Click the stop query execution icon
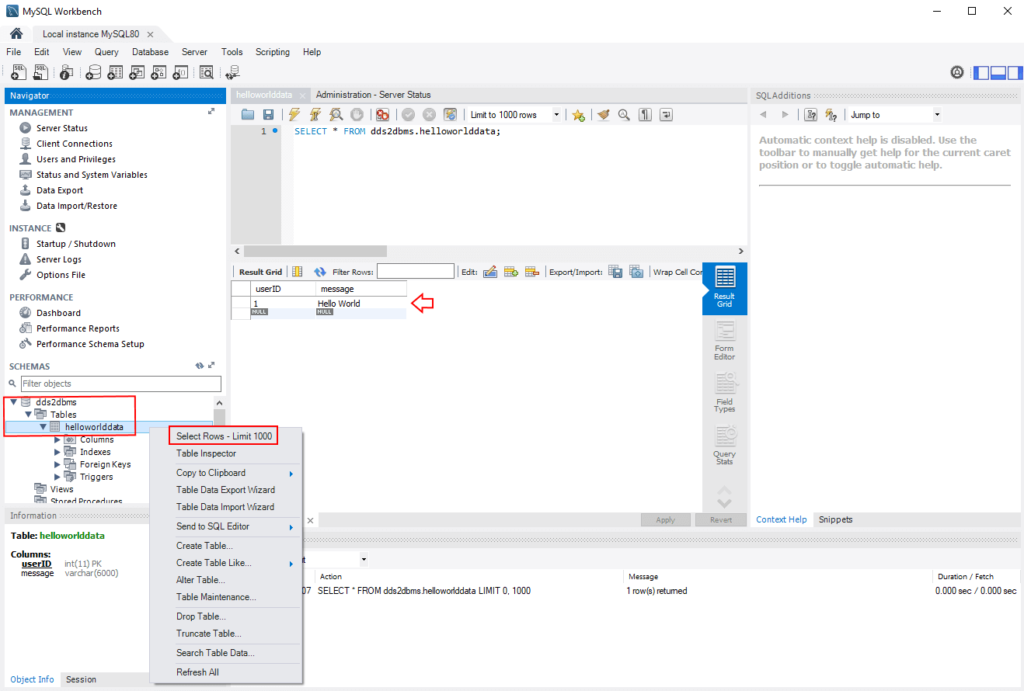The width and height of the screenshot is (1024, 691). [357, 115]
